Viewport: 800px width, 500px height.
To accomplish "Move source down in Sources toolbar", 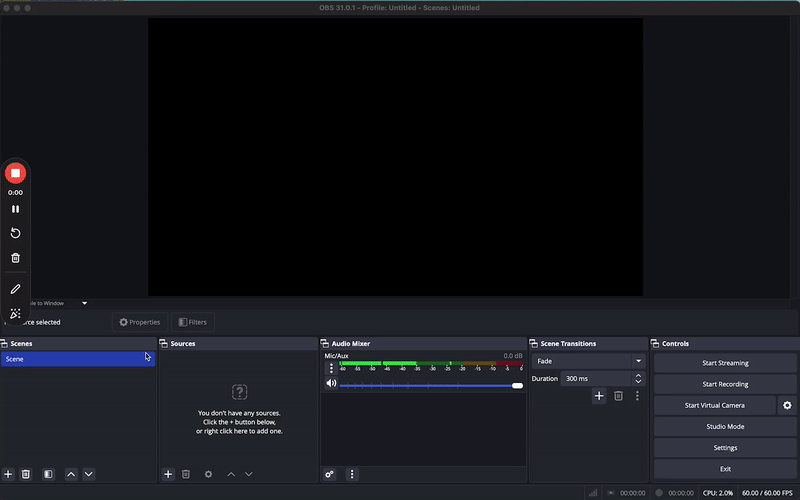I will [x=248, y=474].
